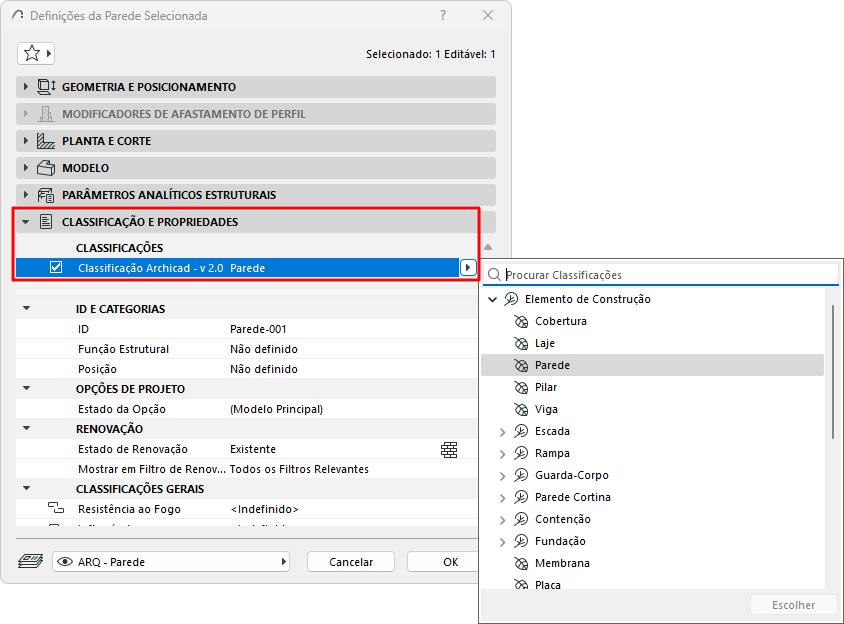Click the Cancelar button
The width and height of the screenshot is (844, 624).
click(x=351, y=562)
